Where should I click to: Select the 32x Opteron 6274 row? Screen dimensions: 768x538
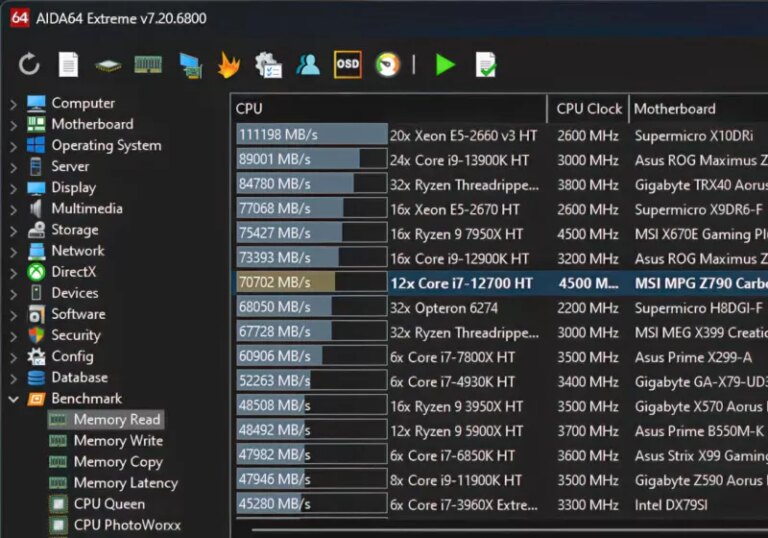click(500, 308)
